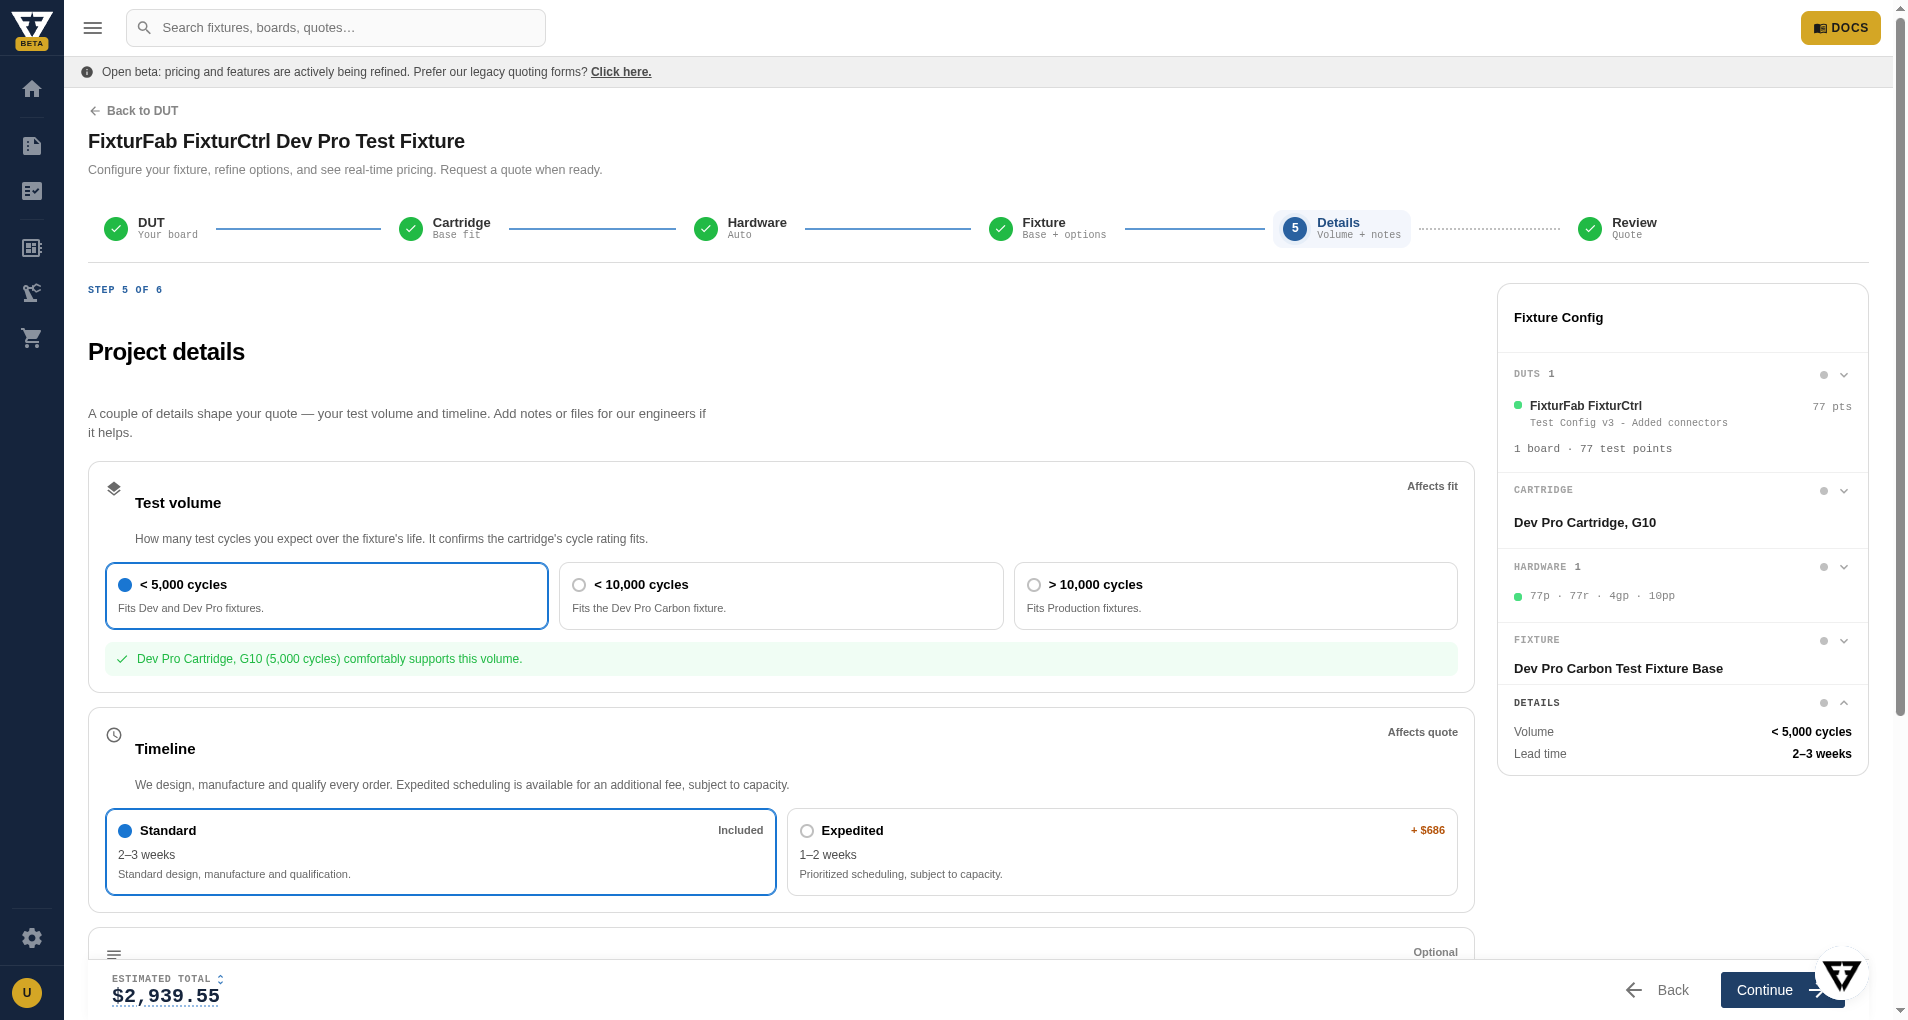
Task: Expand the CARTRIDGE section in Fixture Config
Action: point(1844,491)
